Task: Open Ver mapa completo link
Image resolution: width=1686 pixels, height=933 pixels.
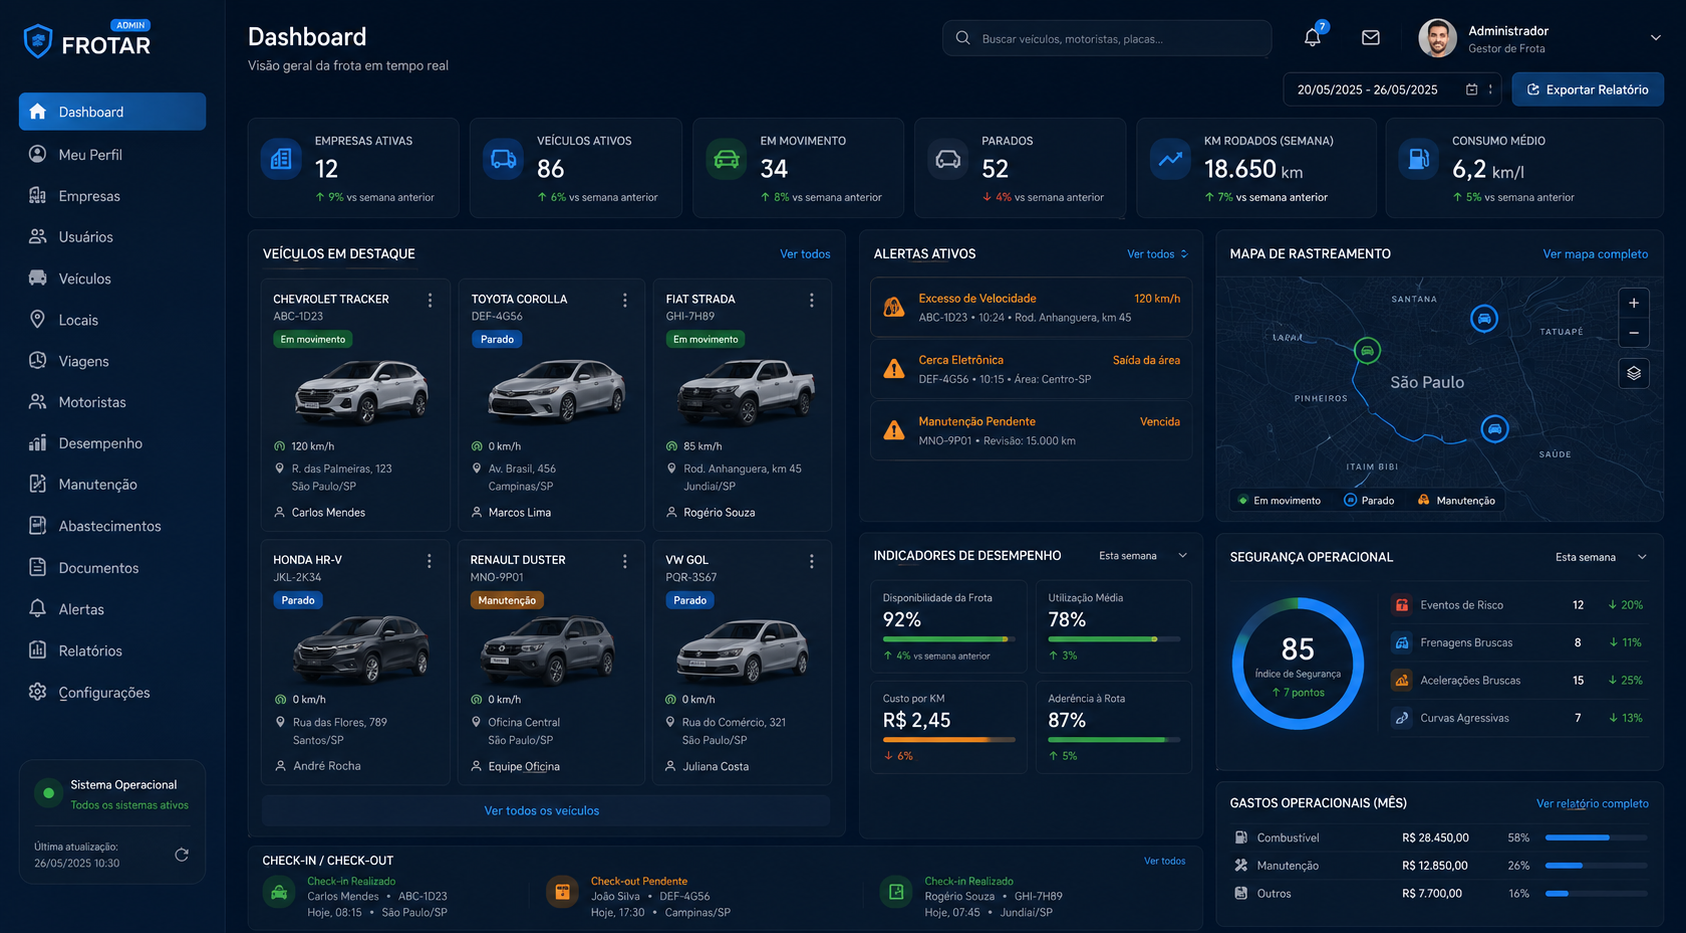Action: coord(1595,254)
